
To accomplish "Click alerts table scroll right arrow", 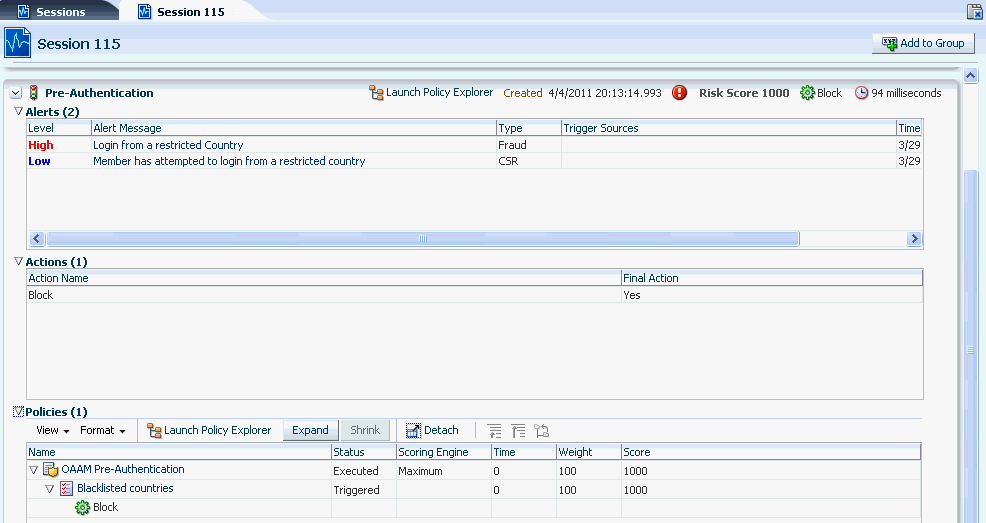I will pyautogui.click(x=914, y=238).
